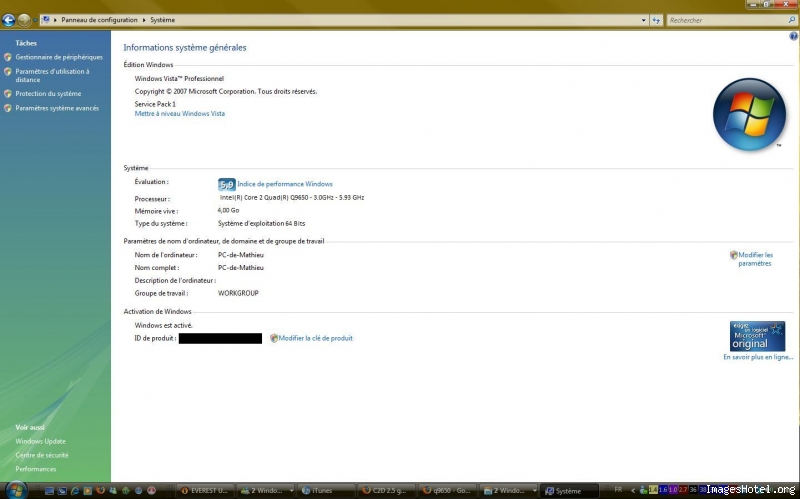The height and width of the screenshot is (499, 800).
Task: Click the Windows performance index score badge
Action: (227, 184)
